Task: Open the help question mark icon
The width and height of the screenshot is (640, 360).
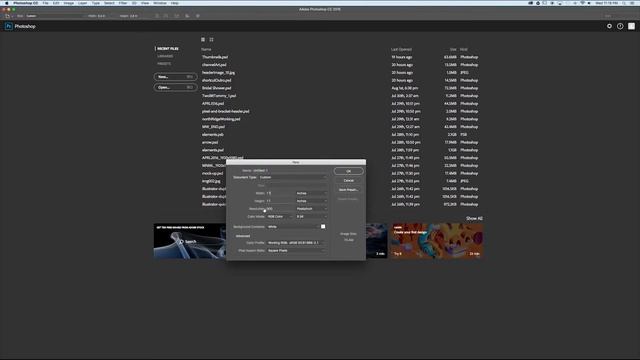Action: coord(620,26)
